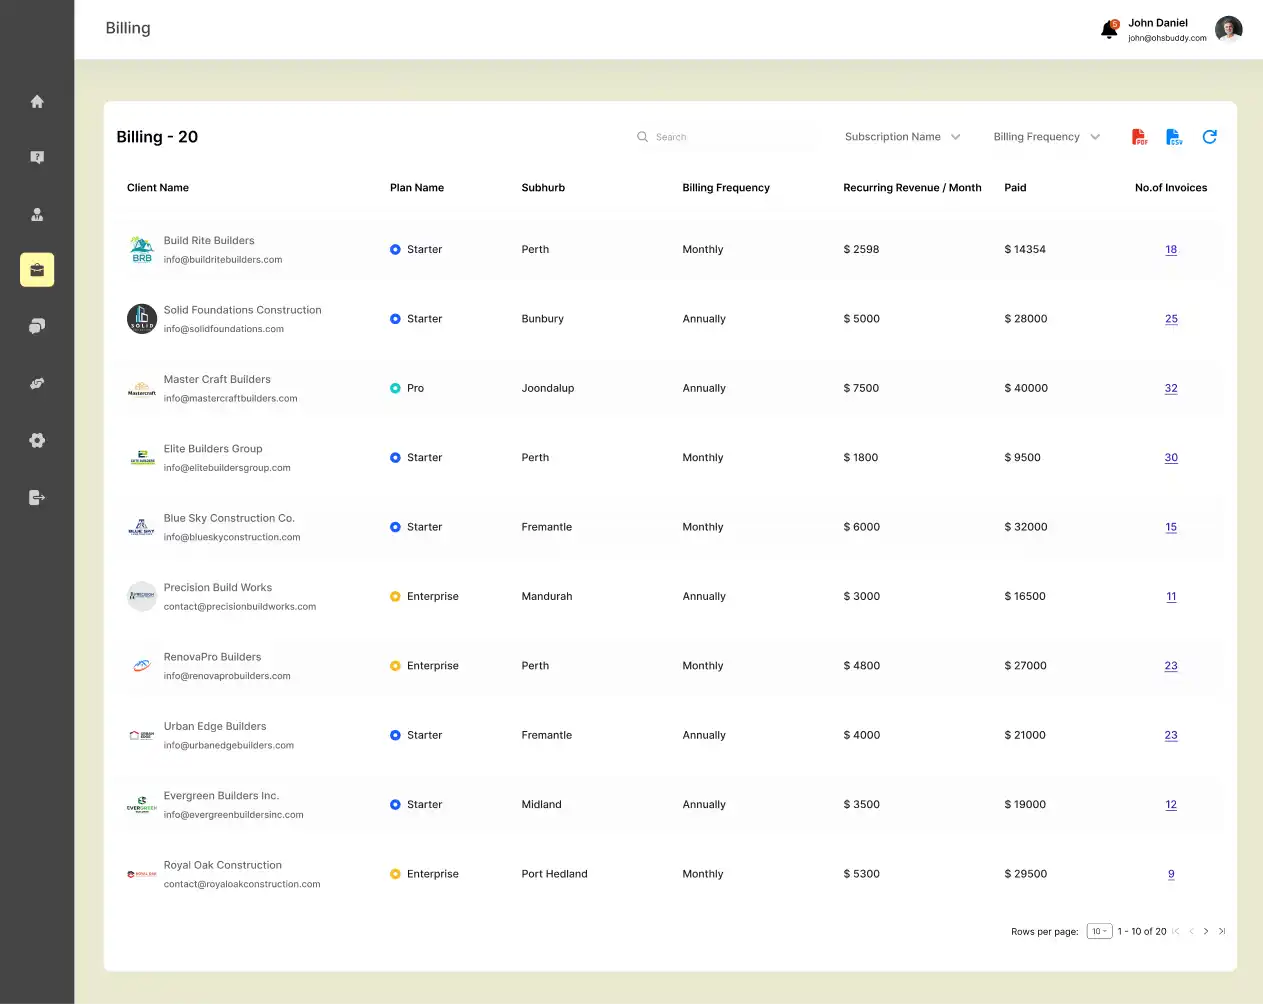
Task: Open the settings gear in sidebar
Action: [37, 441]
